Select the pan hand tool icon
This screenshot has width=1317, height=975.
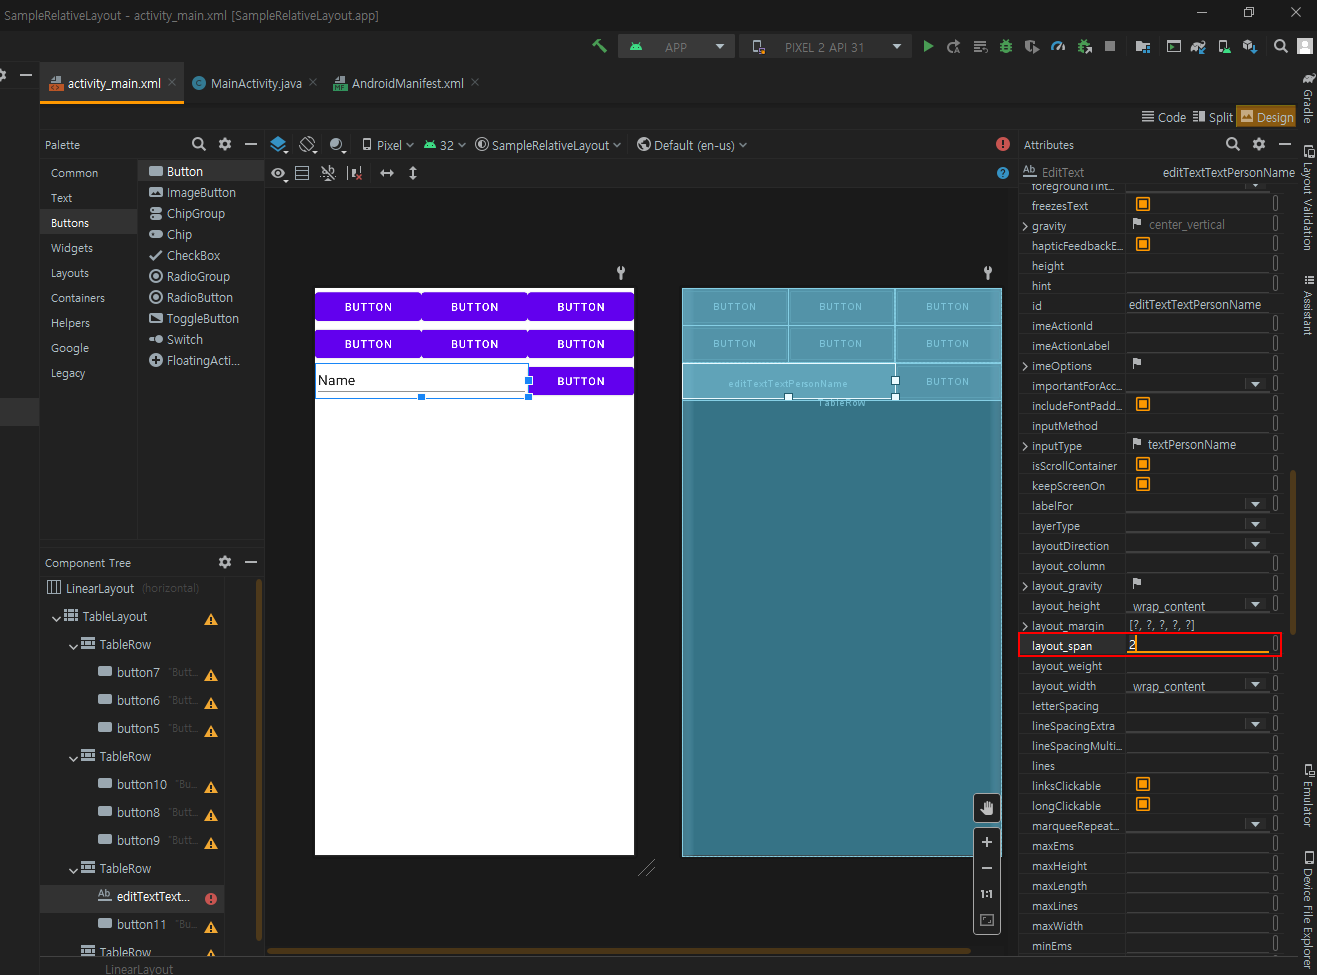(x=987, y=808)
